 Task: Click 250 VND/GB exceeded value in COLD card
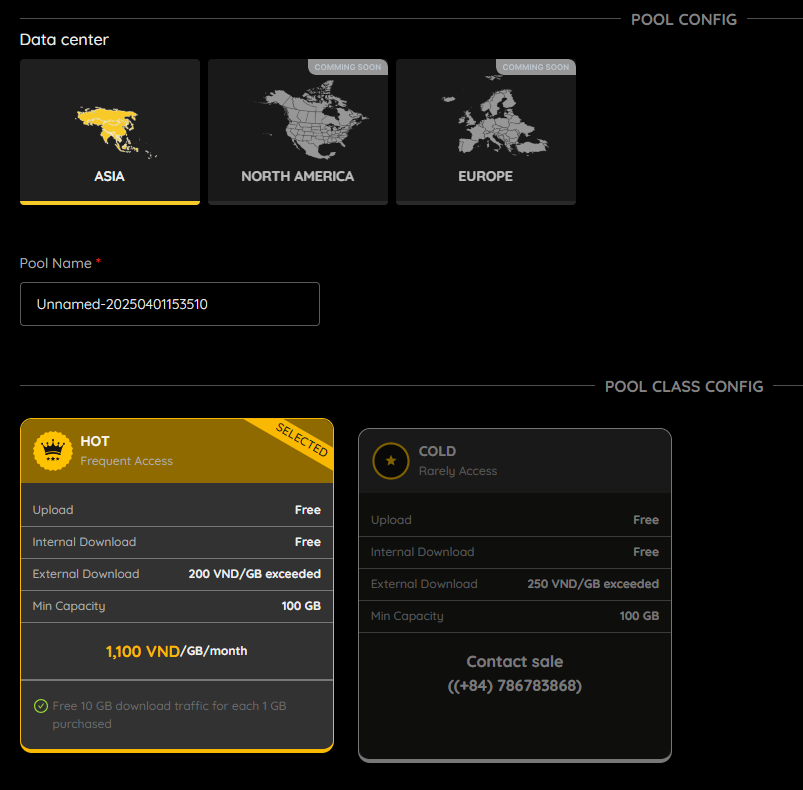pyautogui.click(x=593, y=584)
